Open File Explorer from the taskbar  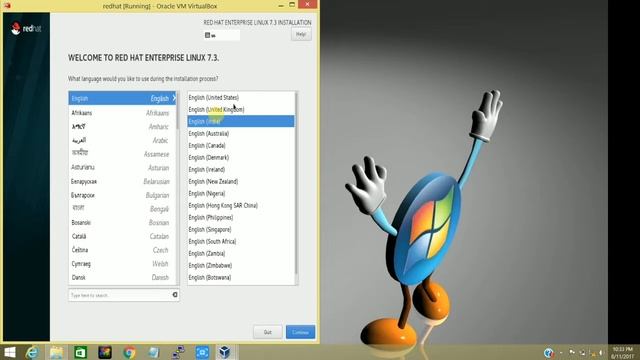[56, 352]
